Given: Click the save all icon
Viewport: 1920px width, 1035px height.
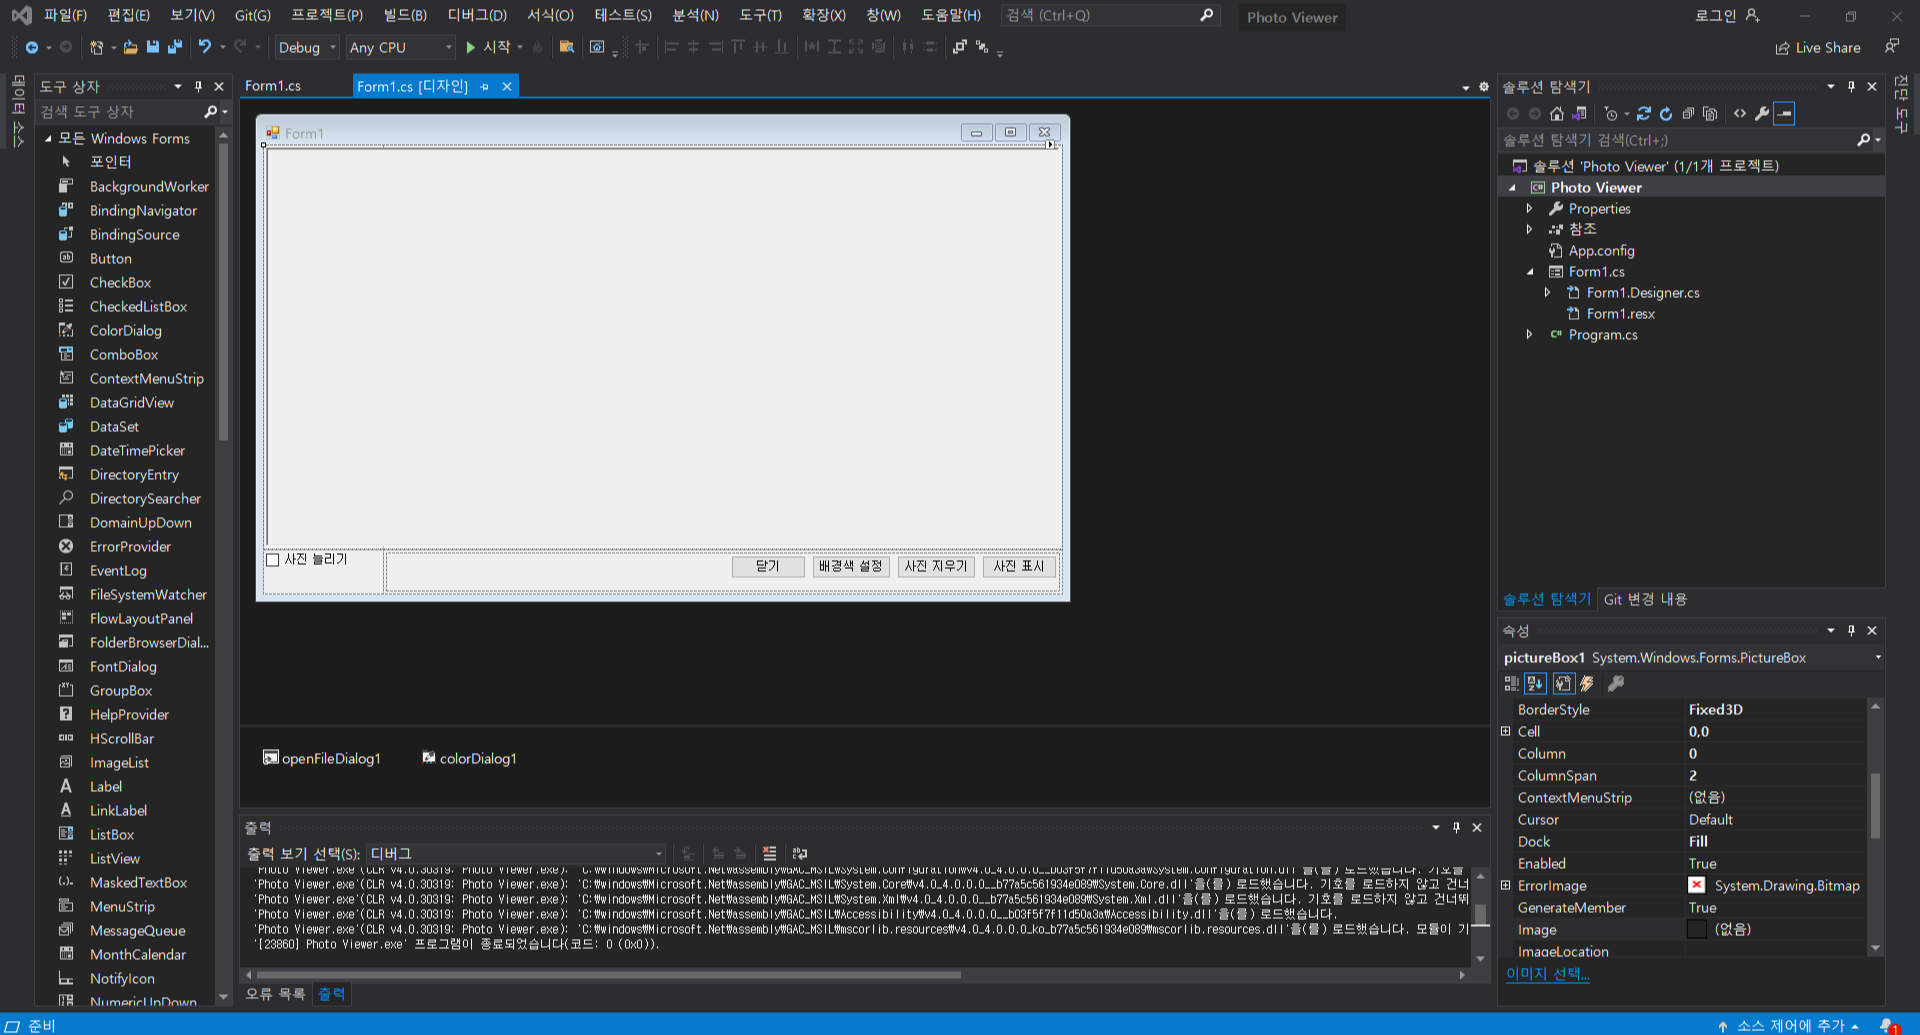Looking at the screenshot, I should pos(175,47).
